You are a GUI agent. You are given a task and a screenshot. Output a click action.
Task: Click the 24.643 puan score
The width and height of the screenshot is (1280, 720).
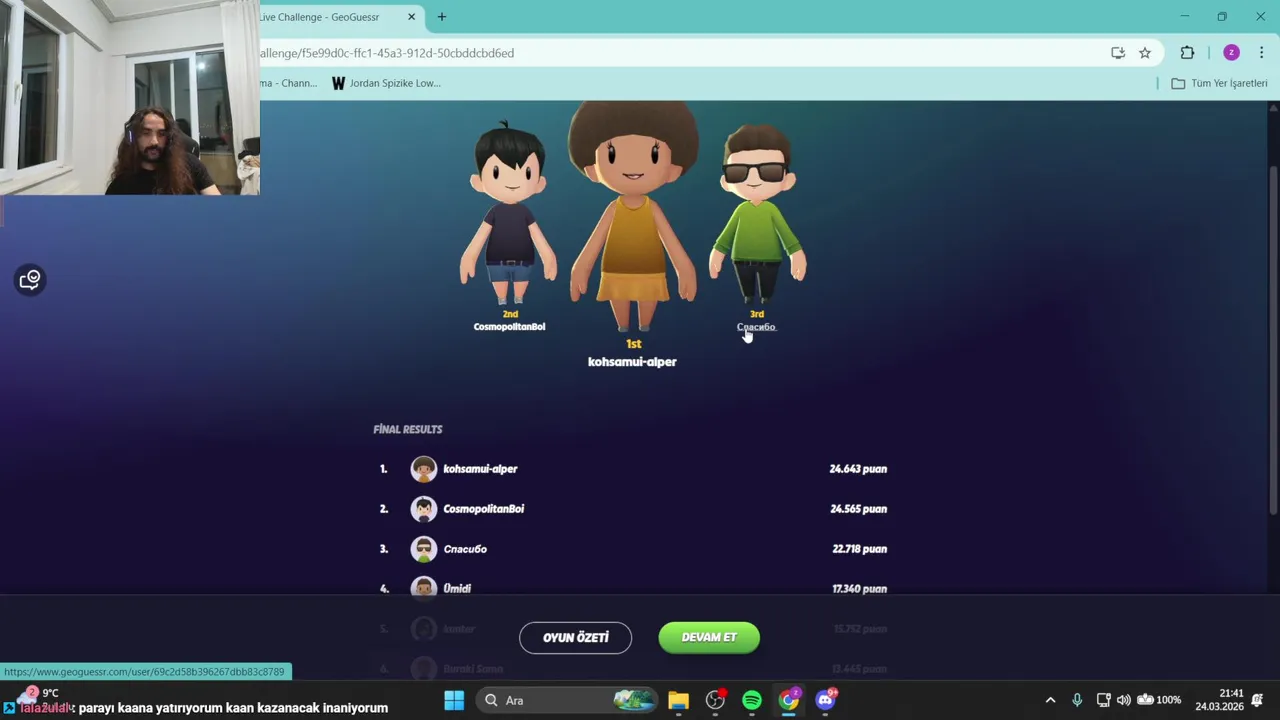click(x=858, y=469)
